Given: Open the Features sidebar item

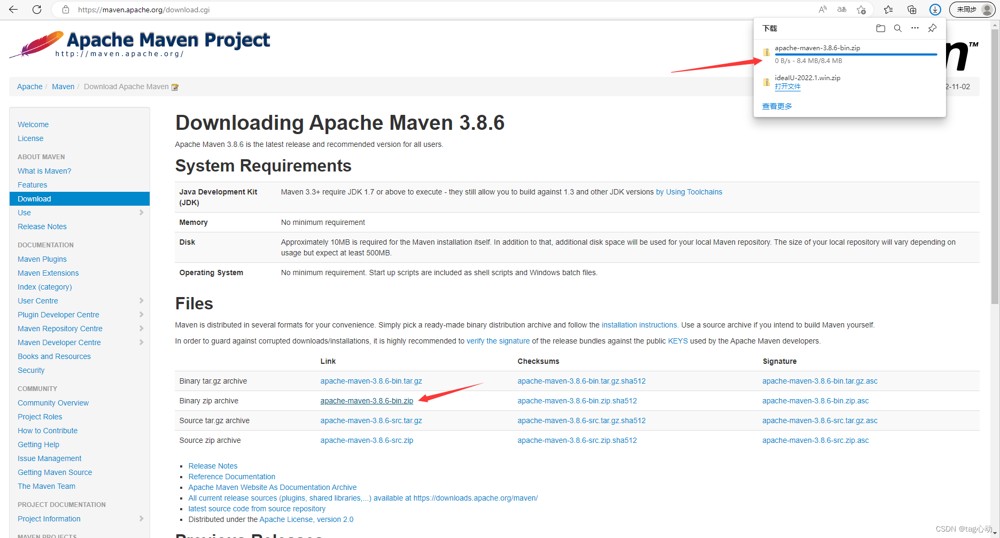Looking at the screenshot, I should click(32, 185).
